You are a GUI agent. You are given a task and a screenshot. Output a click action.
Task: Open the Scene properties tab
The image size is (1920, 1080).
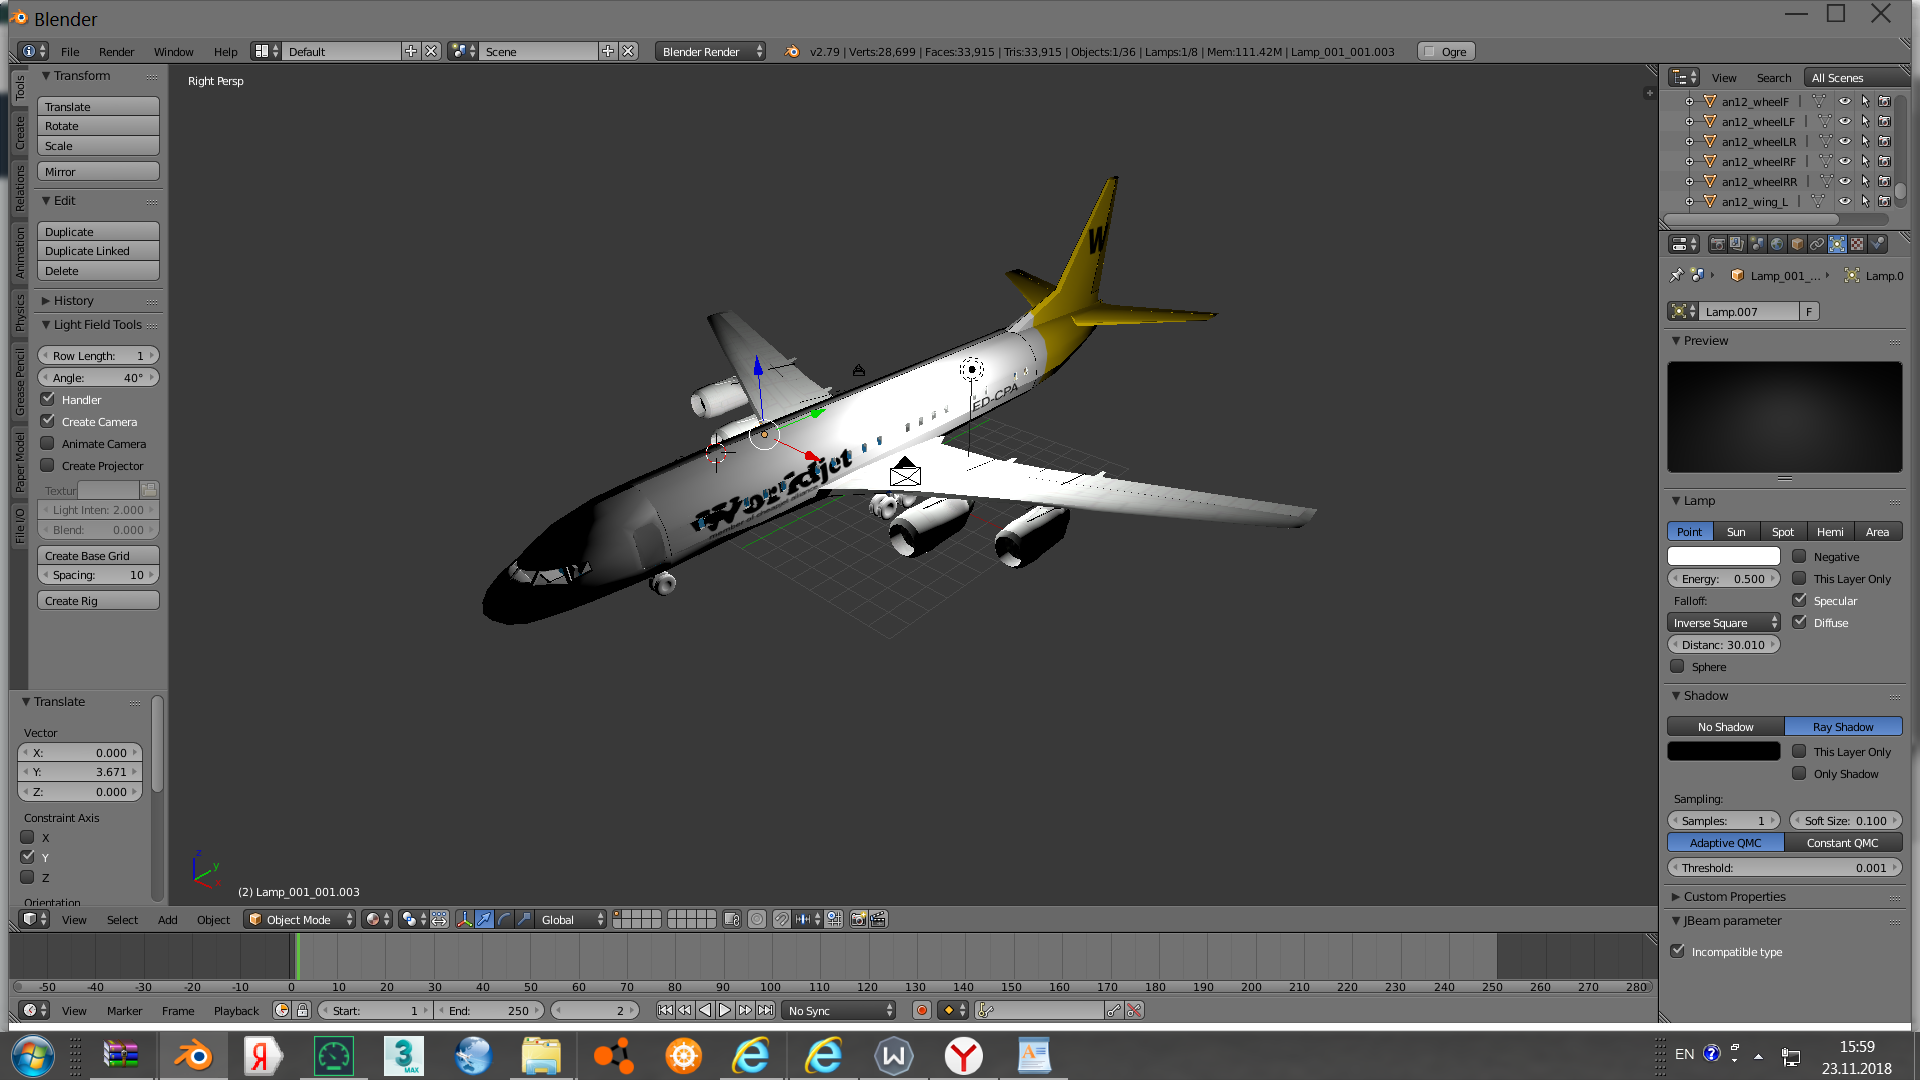click(1757, 244)
